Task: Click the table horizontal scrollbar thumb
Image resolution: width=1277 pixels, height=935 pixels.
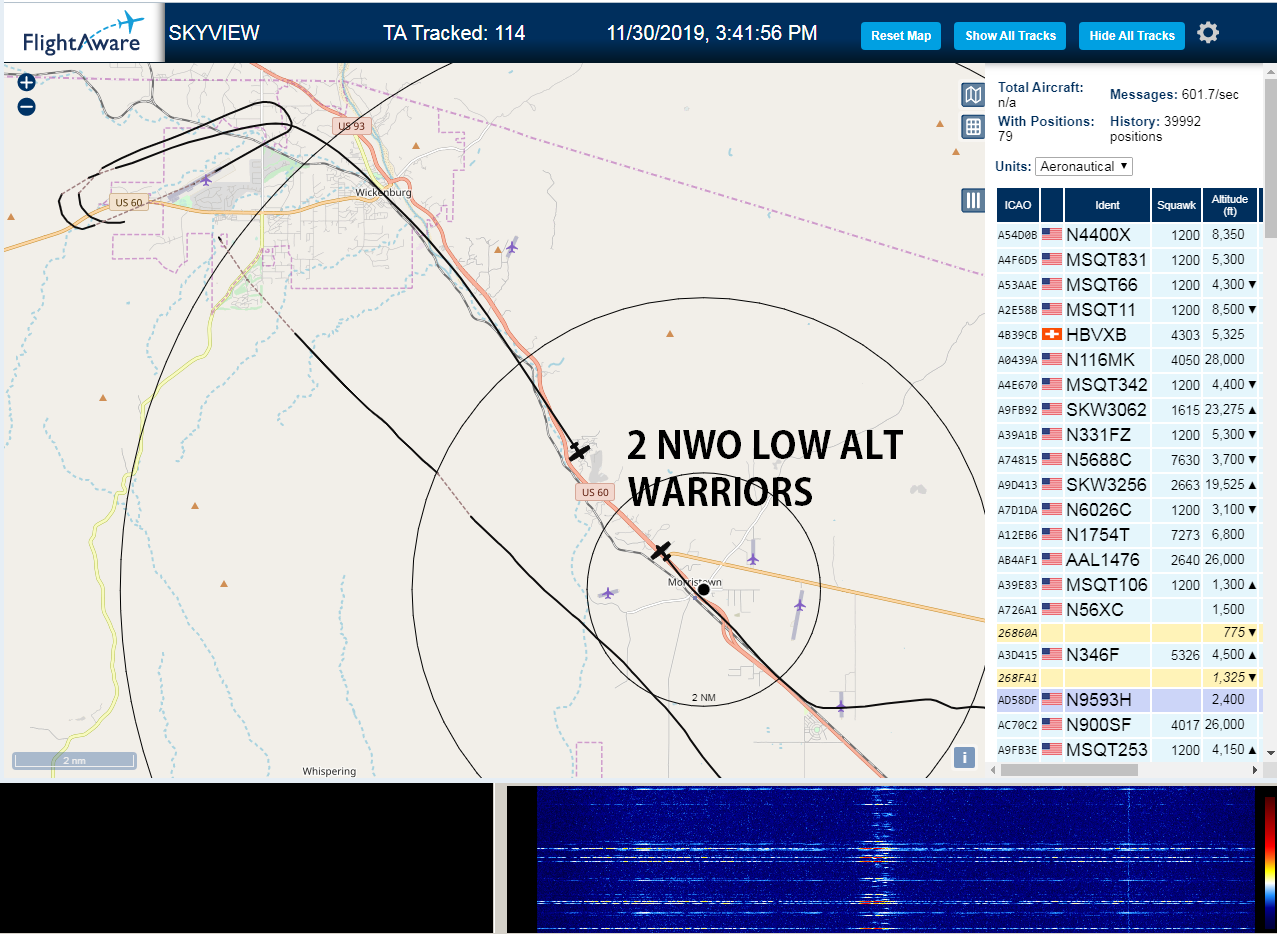Action: click(x=1069, y=770)
